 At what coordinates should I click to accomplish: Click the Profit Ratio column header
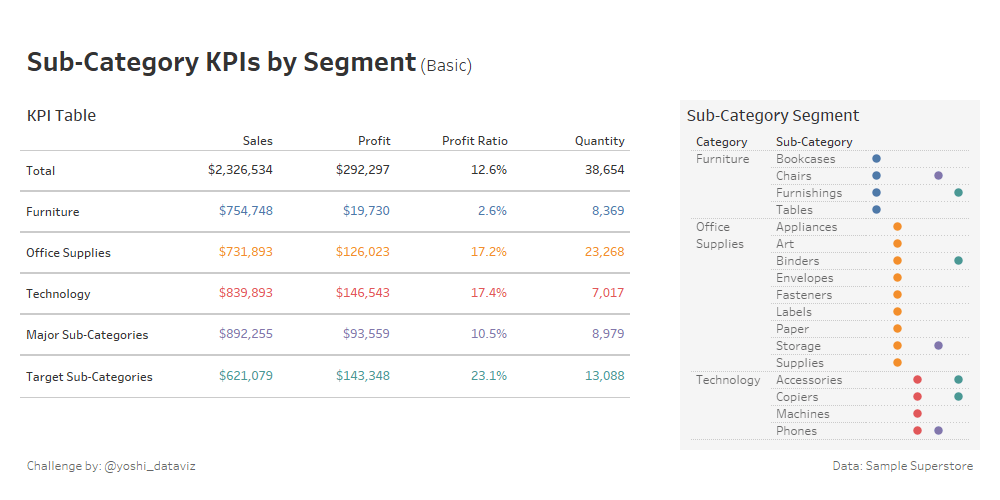pos(474,141)
